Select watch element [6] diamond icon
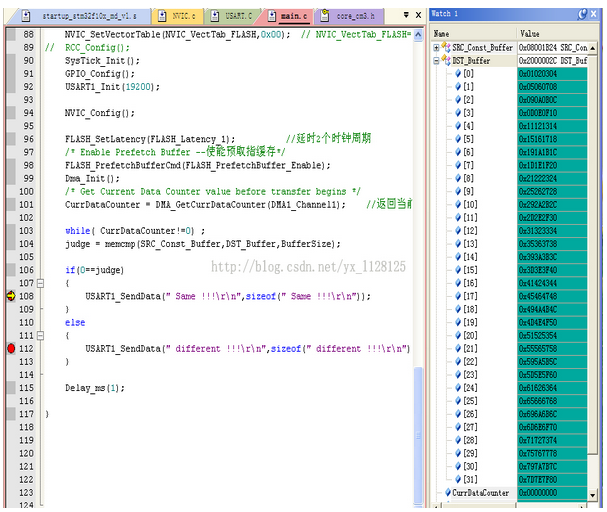Screen dimensions: 607x512 [458, 152]
